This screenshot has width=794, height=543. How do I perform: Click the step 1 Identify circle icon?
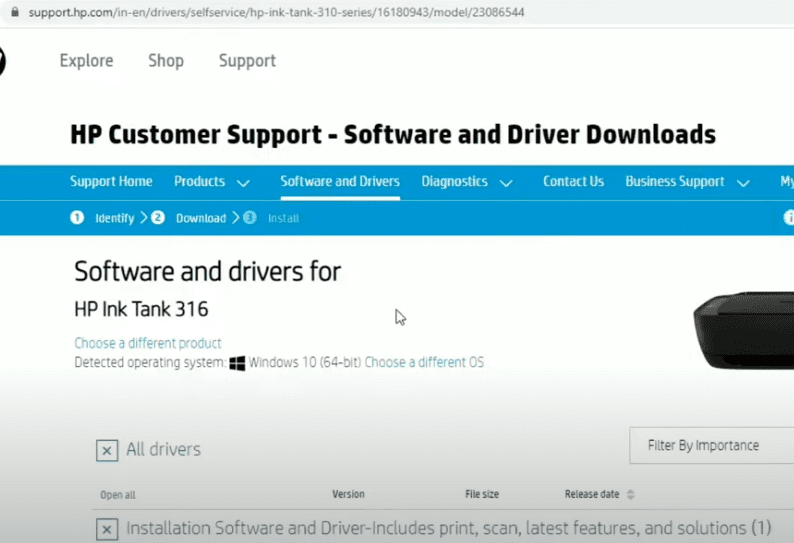pyautogui.click(x=77, y=218)
